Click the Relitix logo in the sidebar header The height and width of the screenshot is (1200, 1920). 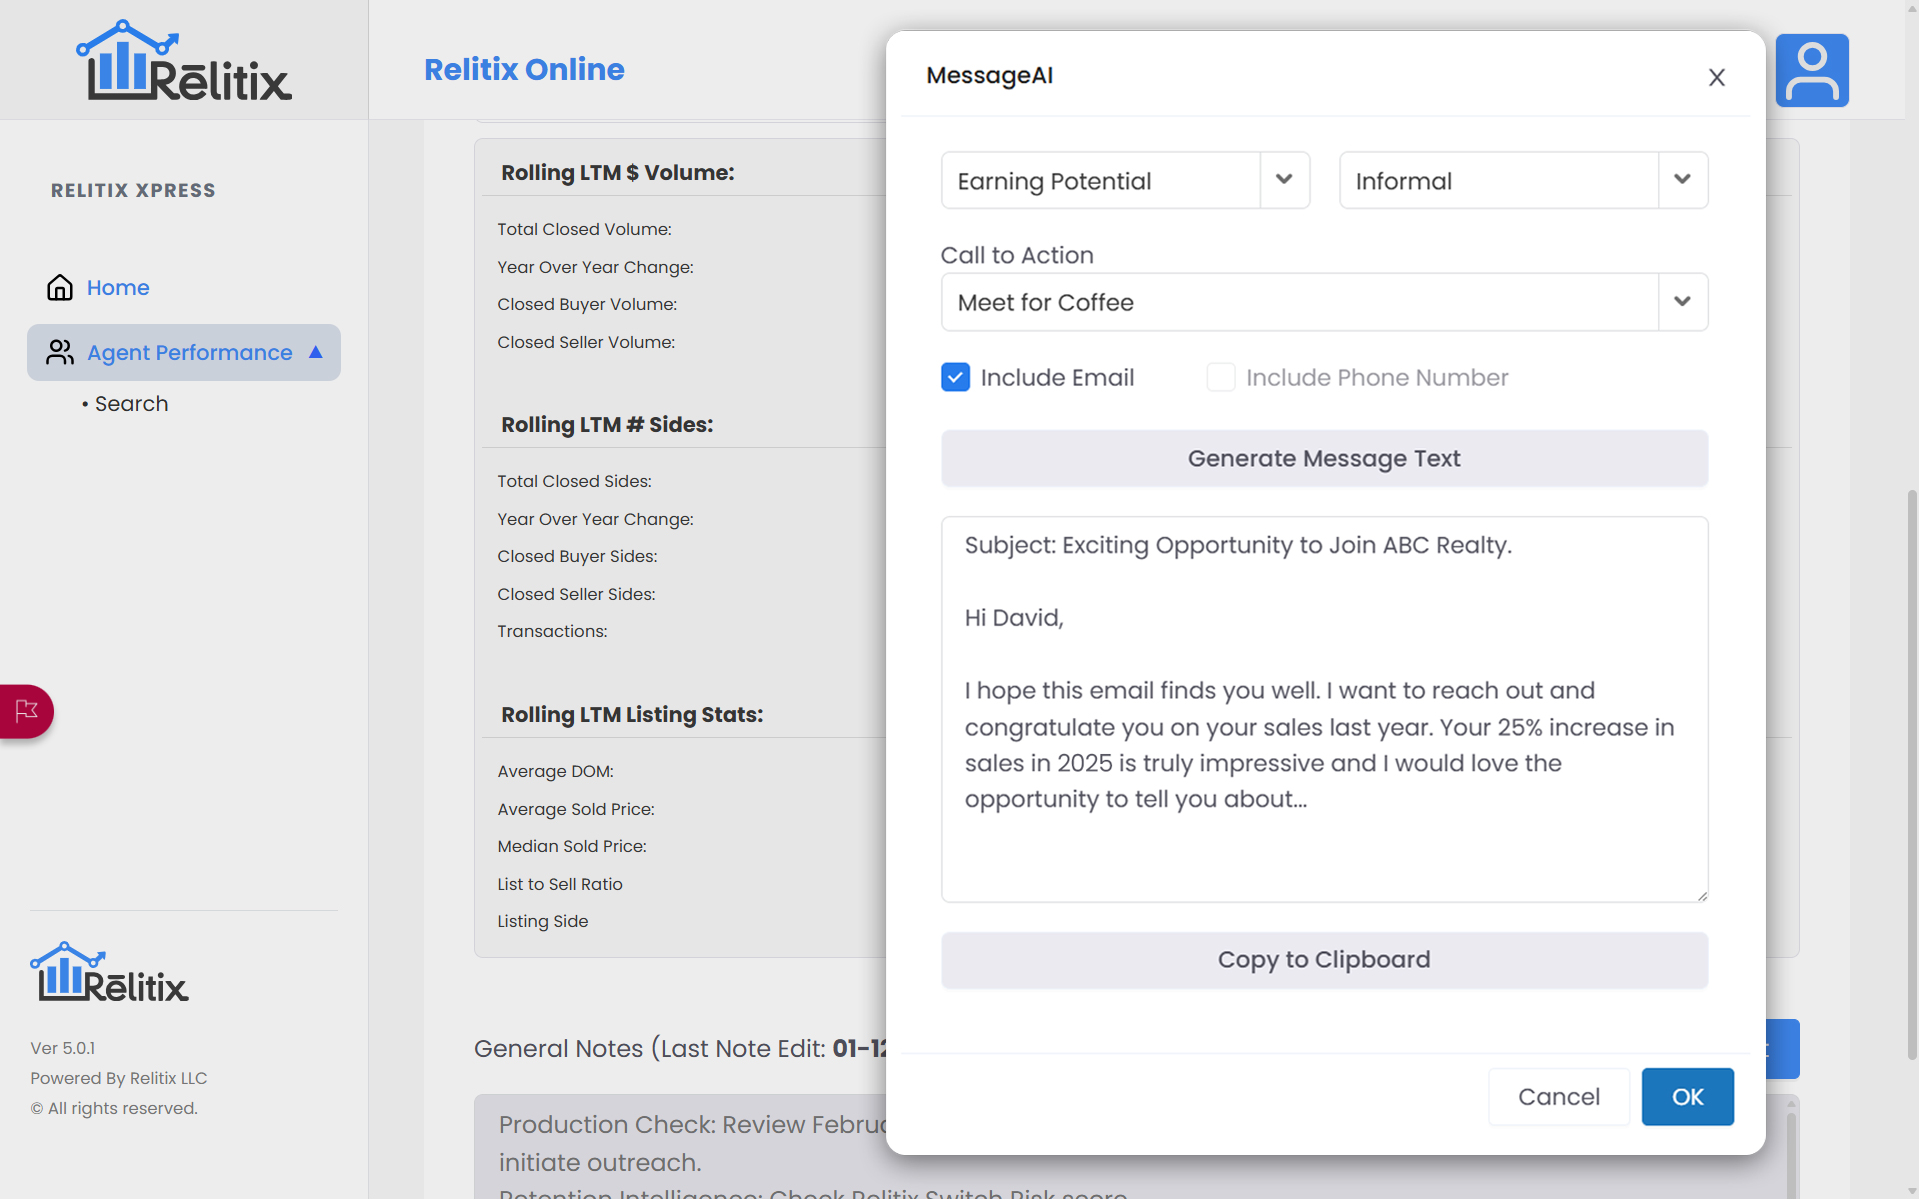pyautogui.click(x=184, y=62)
